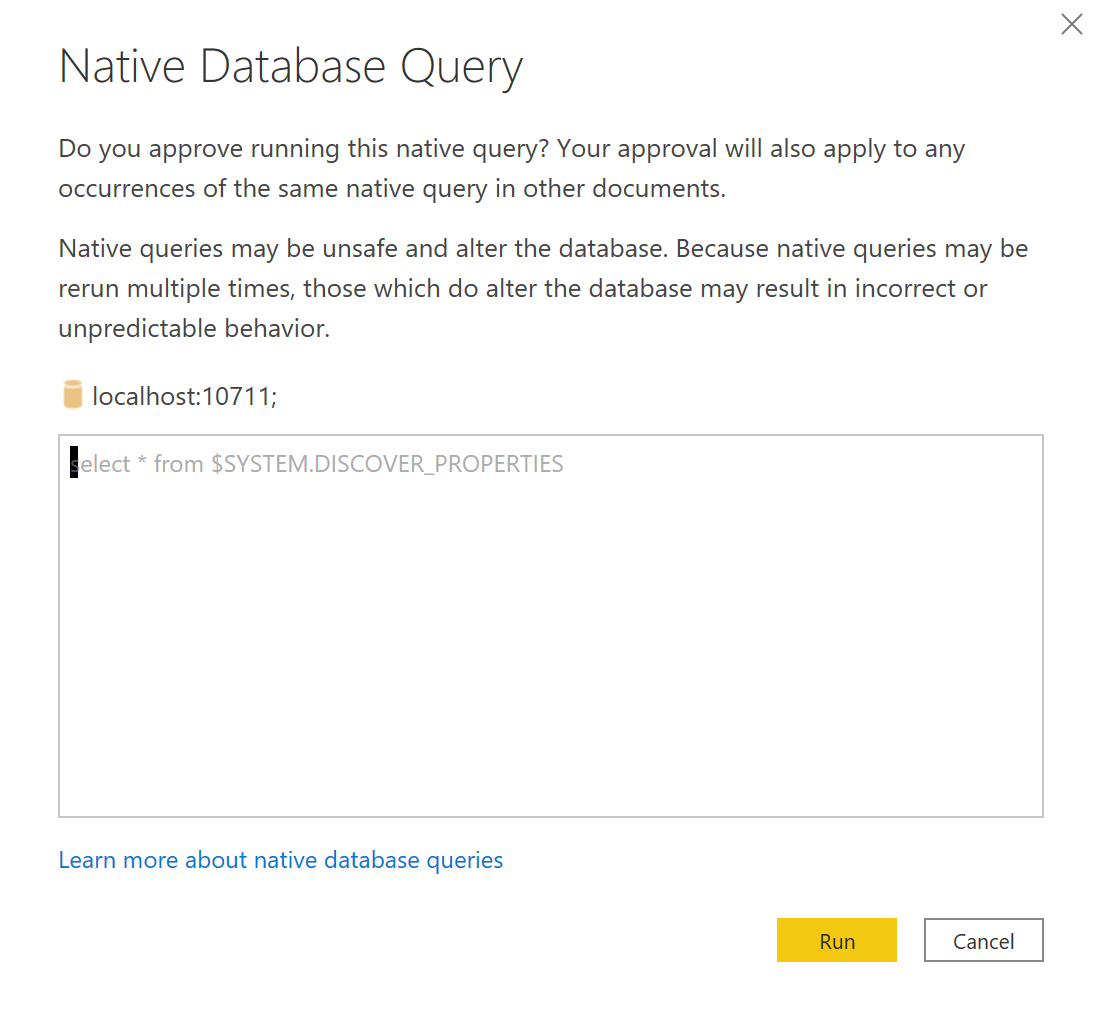The height and width of the screenshot is (1022, 1104).
Task: Click the black text cursor in query box
Action: 74,462
